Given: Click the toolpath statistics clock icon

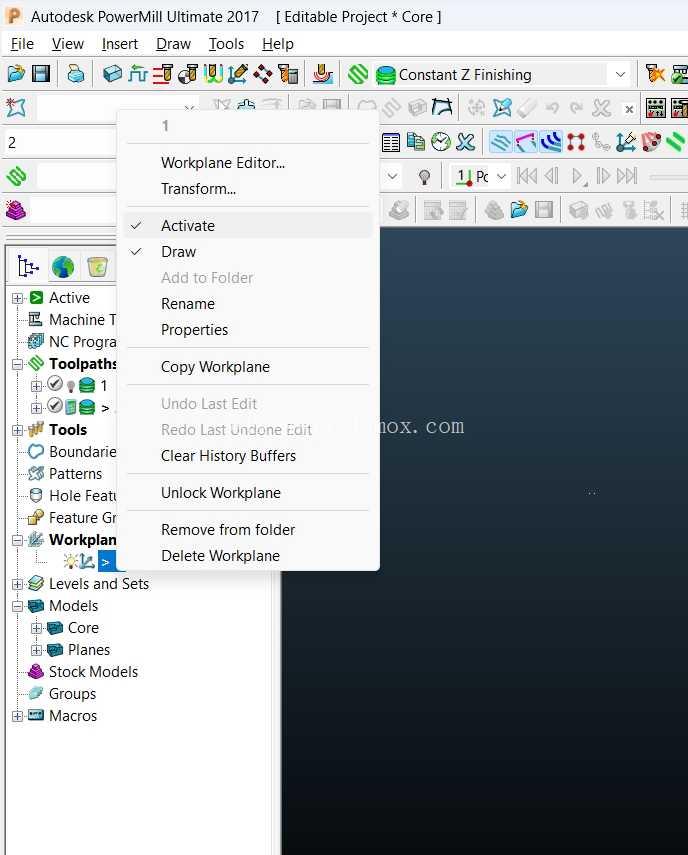Looking at the screenshot, I should (x=440, y=142).
